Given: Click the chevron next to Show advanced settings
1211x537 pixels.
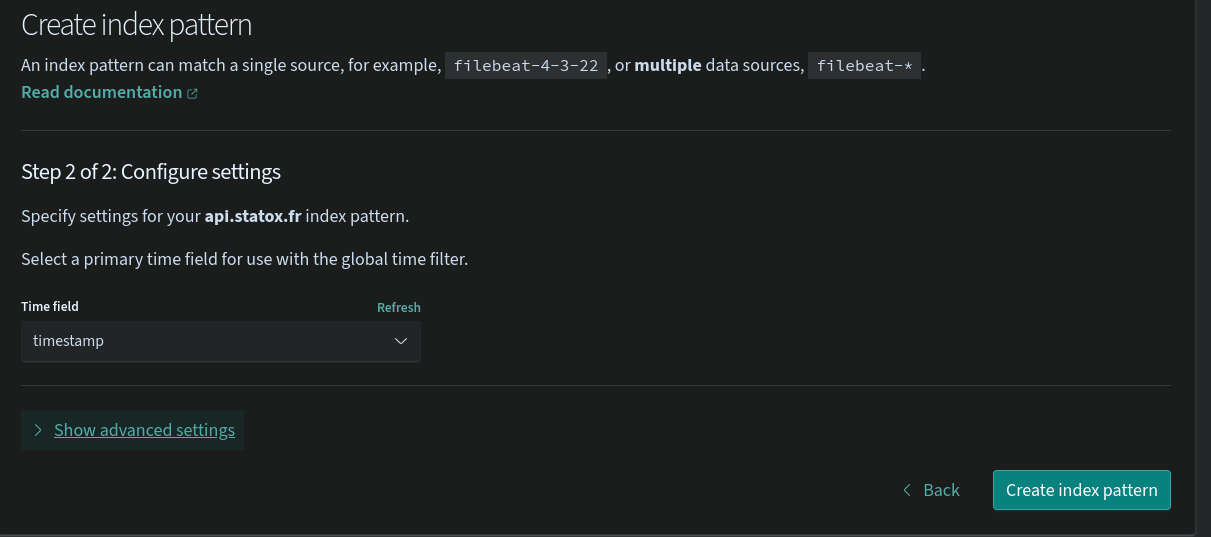Looking at the screenshot, I should pyautogui.click(x=38, y=430).
